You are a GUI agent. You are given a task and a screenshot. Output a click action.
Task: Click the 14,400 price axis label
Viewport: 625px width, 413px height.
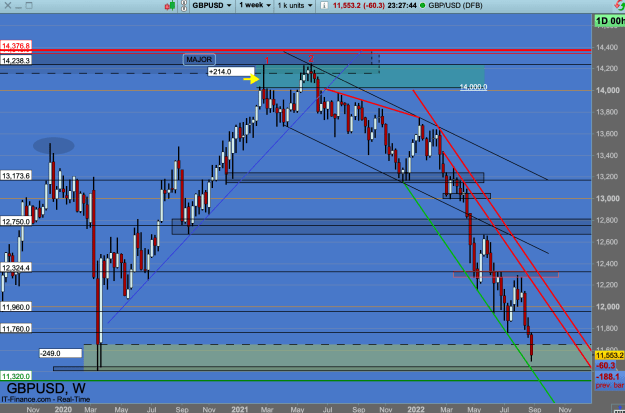point(607,47)
